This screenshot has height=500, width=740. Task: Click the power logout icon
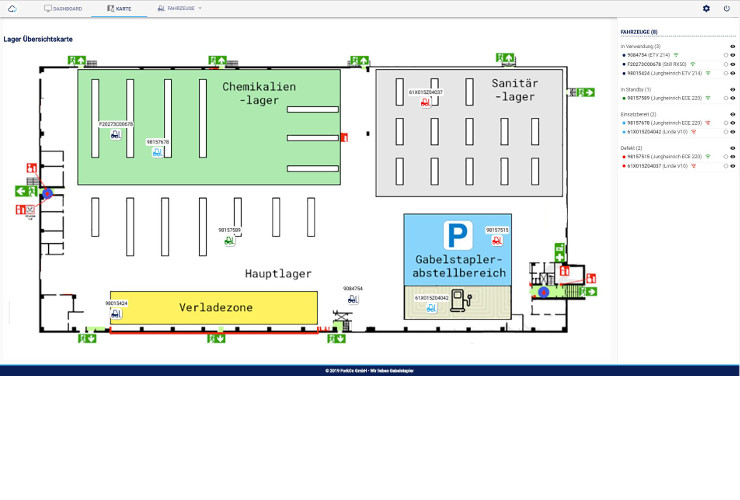click(726, 8)
